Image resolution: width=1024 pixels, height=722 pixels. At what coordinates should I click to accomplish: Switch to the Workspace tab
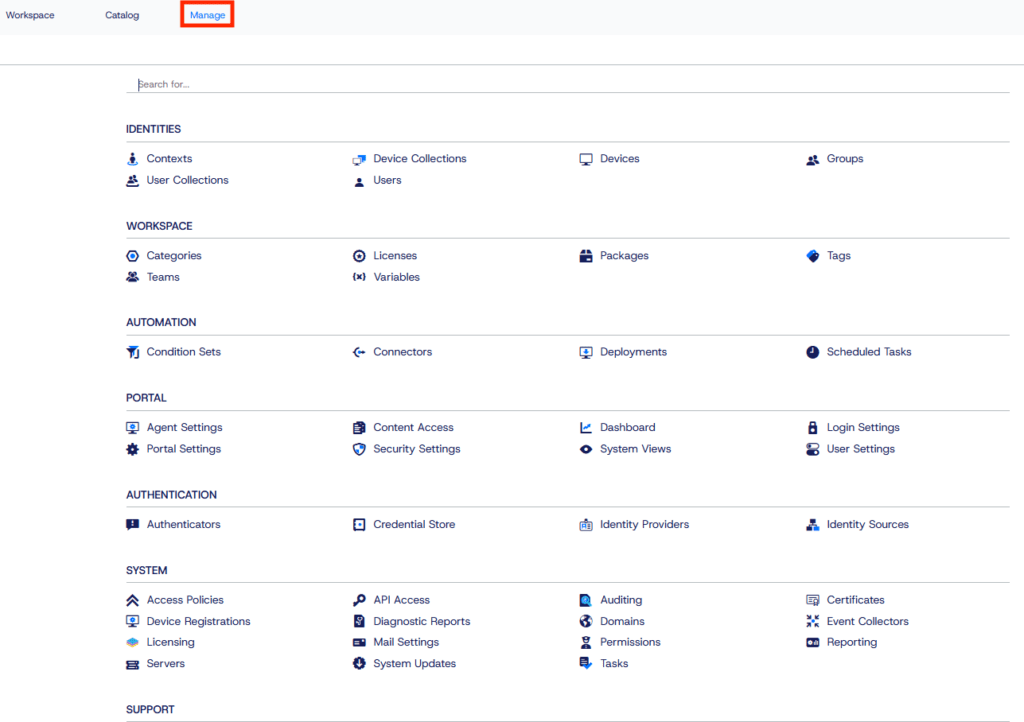[30, 14]
